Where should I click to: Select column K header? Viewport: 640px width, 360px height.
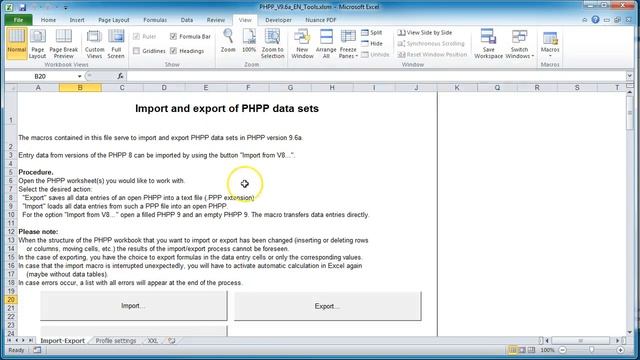click(457, 87)
